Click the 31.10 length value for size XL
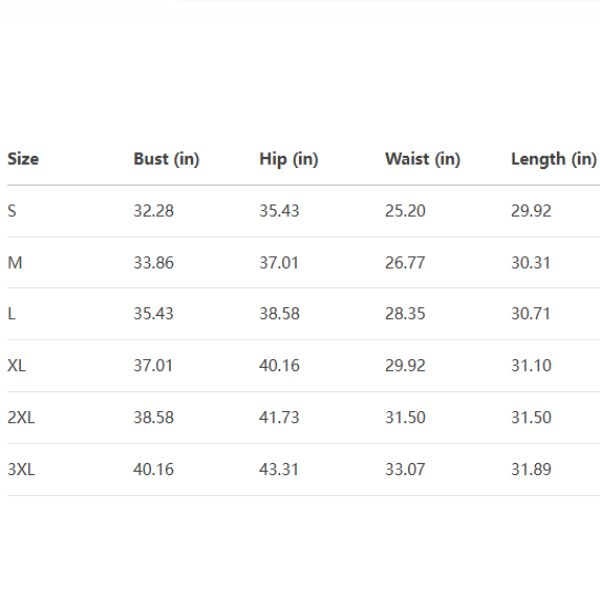Image resolution: width=600 pixels, height=600 pixels. pyautogui.click(x=531, y=366)
